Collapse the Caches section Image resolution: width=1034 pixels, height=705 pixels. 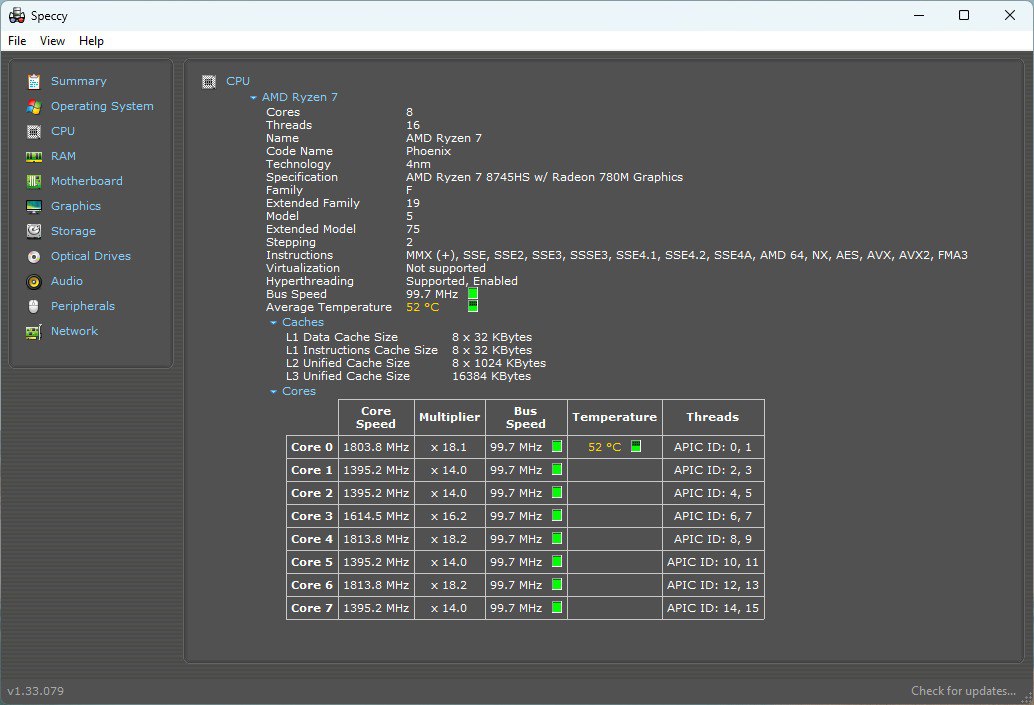pyautogui.click(x=274, y=322)
